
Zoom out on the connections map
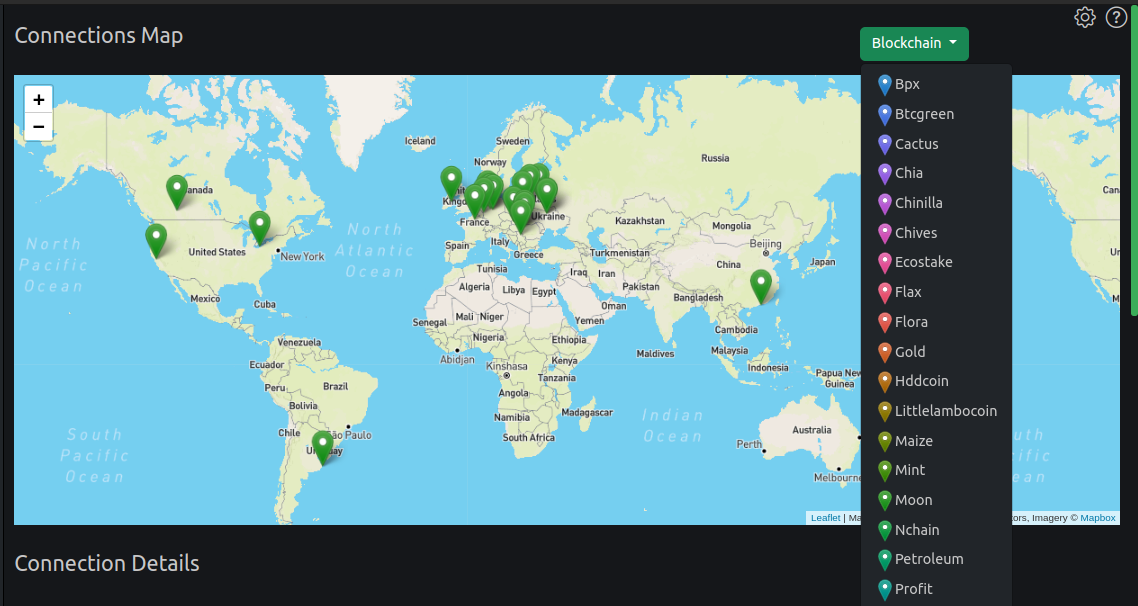[x=38, y=127]
